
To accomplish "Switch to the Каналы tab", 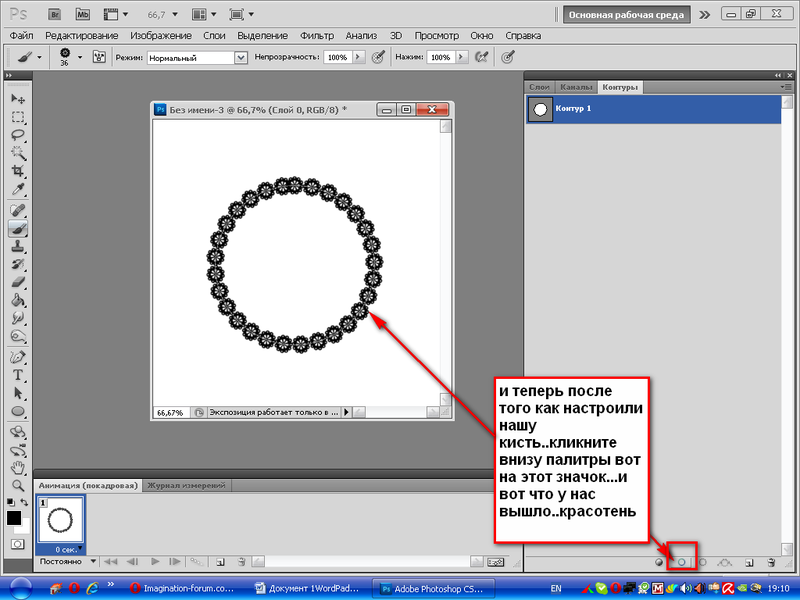I will click(576, 87).
